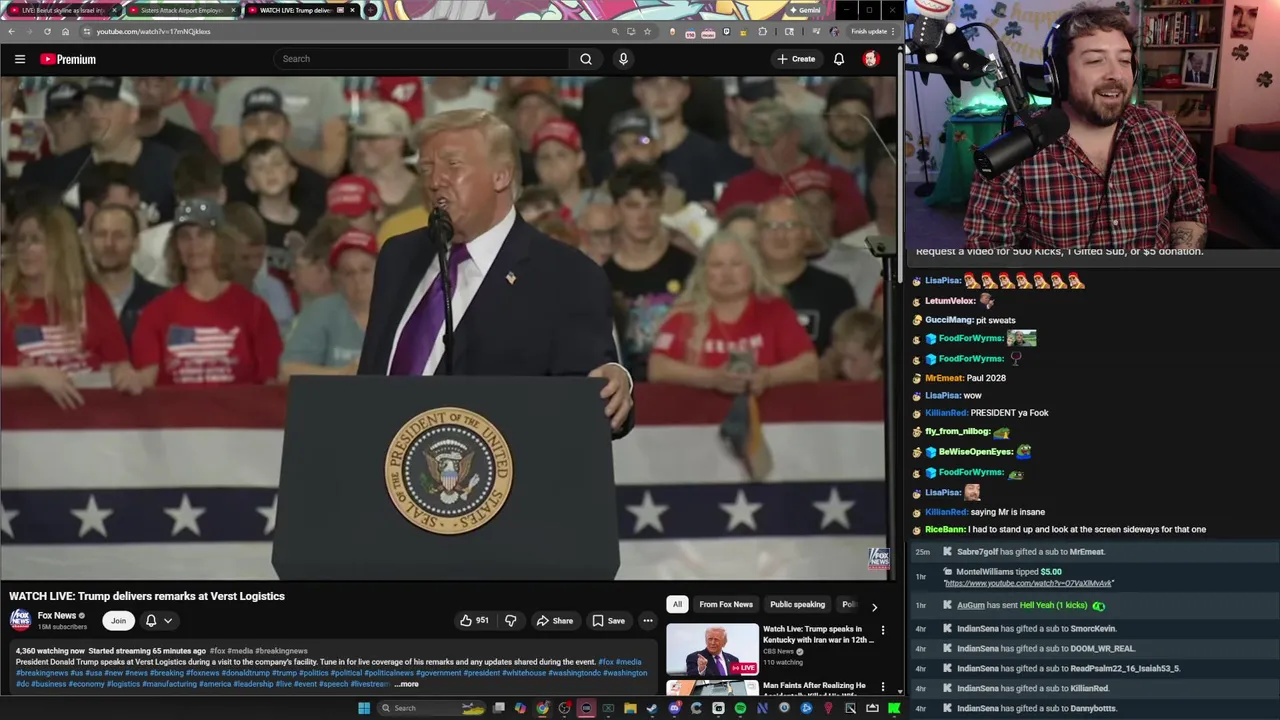Open Task View on the taskbar
This screenshot has width=1280, height=720.
tap(498, 708)
